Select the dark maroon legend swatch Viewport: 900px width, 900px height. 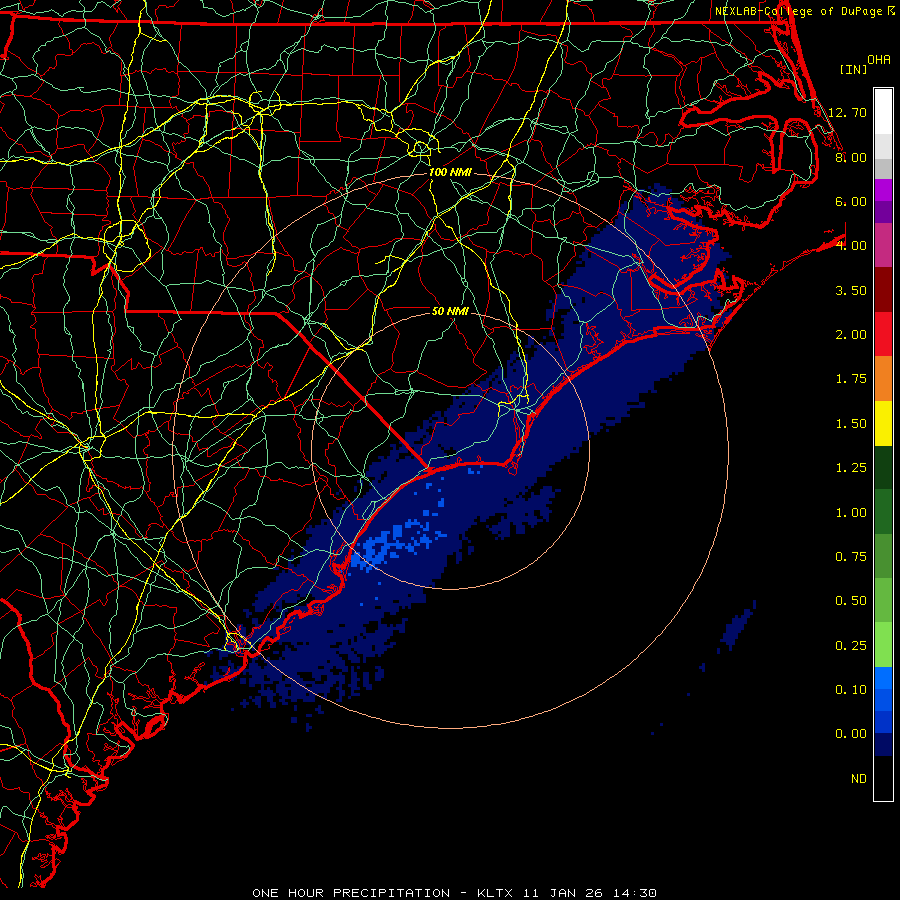pyautogui.click(x=883, y=289)
